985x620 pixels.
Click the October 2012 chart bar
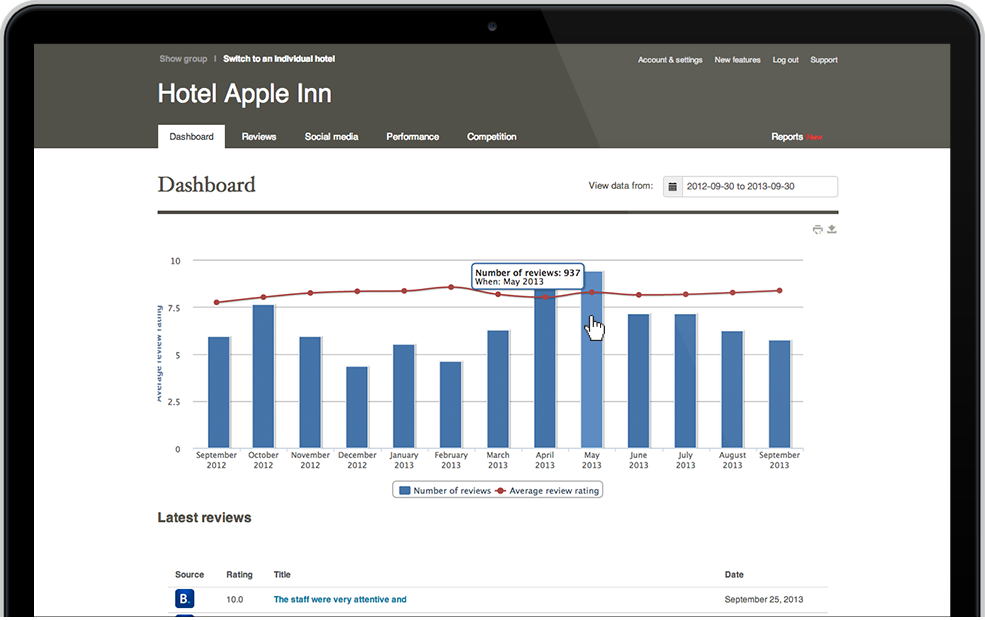click(x=263, y=376)
